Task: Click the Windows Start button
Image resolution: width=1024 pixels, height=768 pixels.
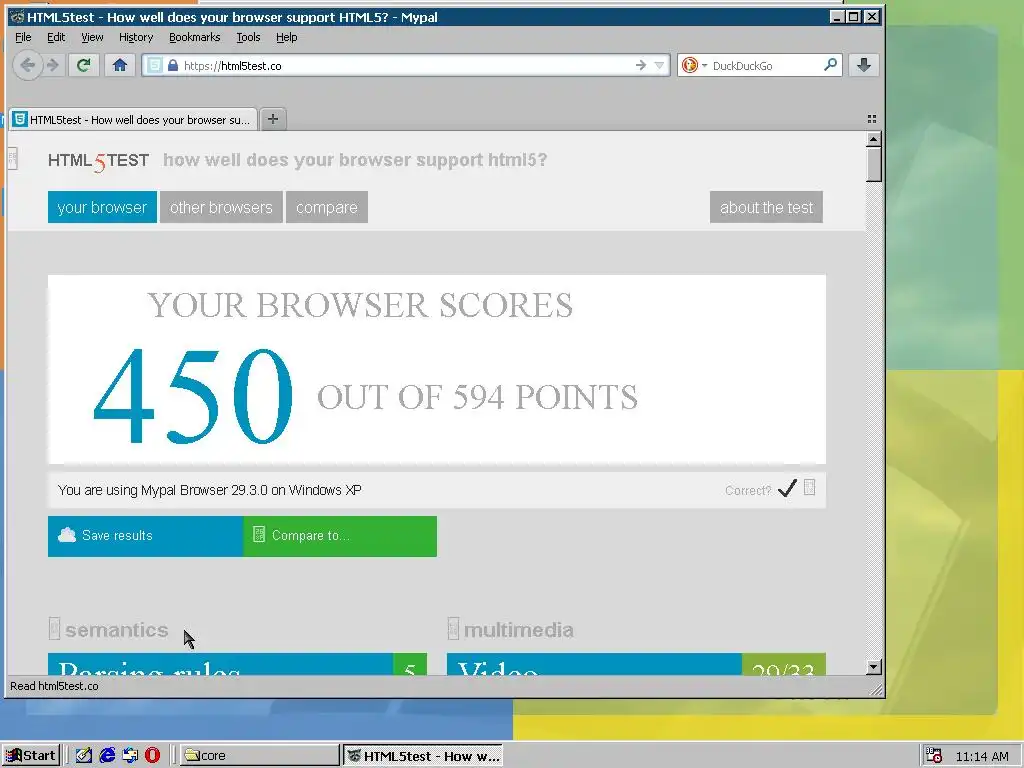Action: point(31,756)
